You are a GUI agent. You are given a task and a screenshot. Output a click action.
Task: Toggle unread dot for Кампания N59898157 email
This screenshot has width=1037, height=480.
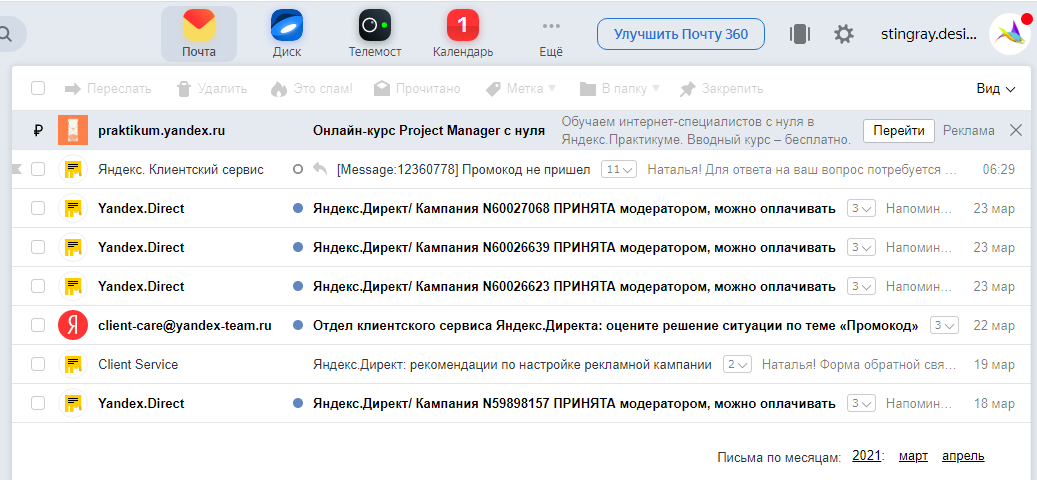298,403
